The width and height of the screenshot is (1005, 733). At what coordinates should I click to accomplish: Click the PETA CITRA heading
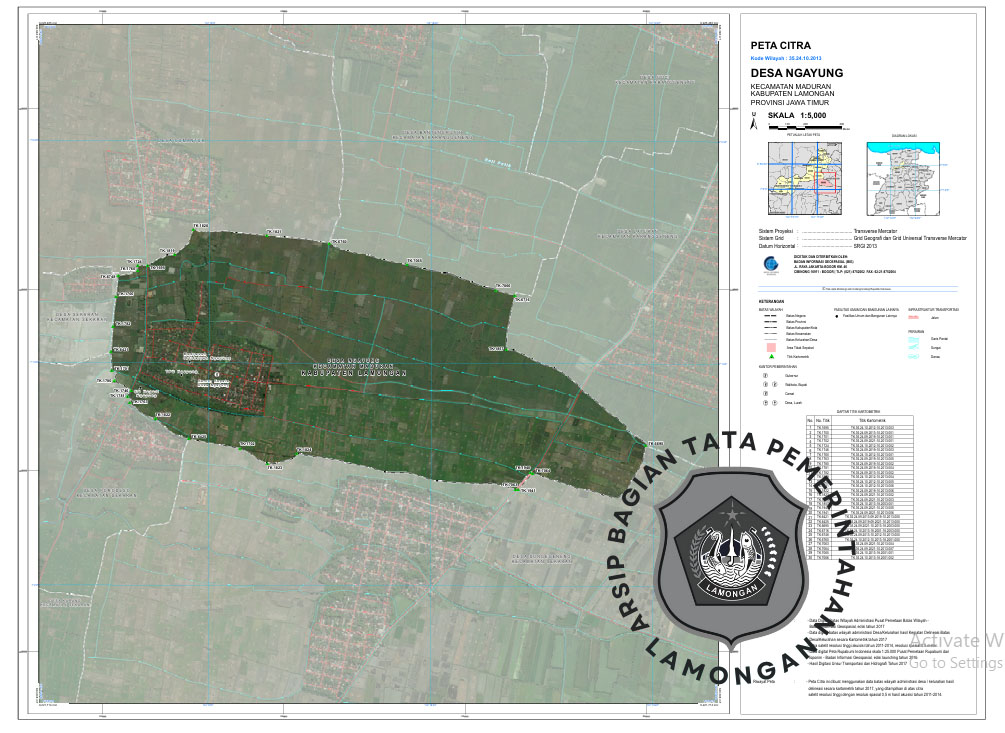click(780, 46)
